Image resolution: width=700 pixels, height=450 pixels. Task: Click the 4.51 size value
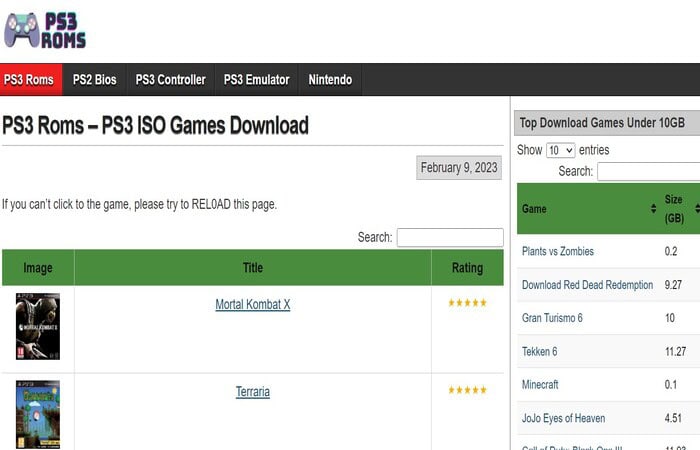click(x=673, y=418)
